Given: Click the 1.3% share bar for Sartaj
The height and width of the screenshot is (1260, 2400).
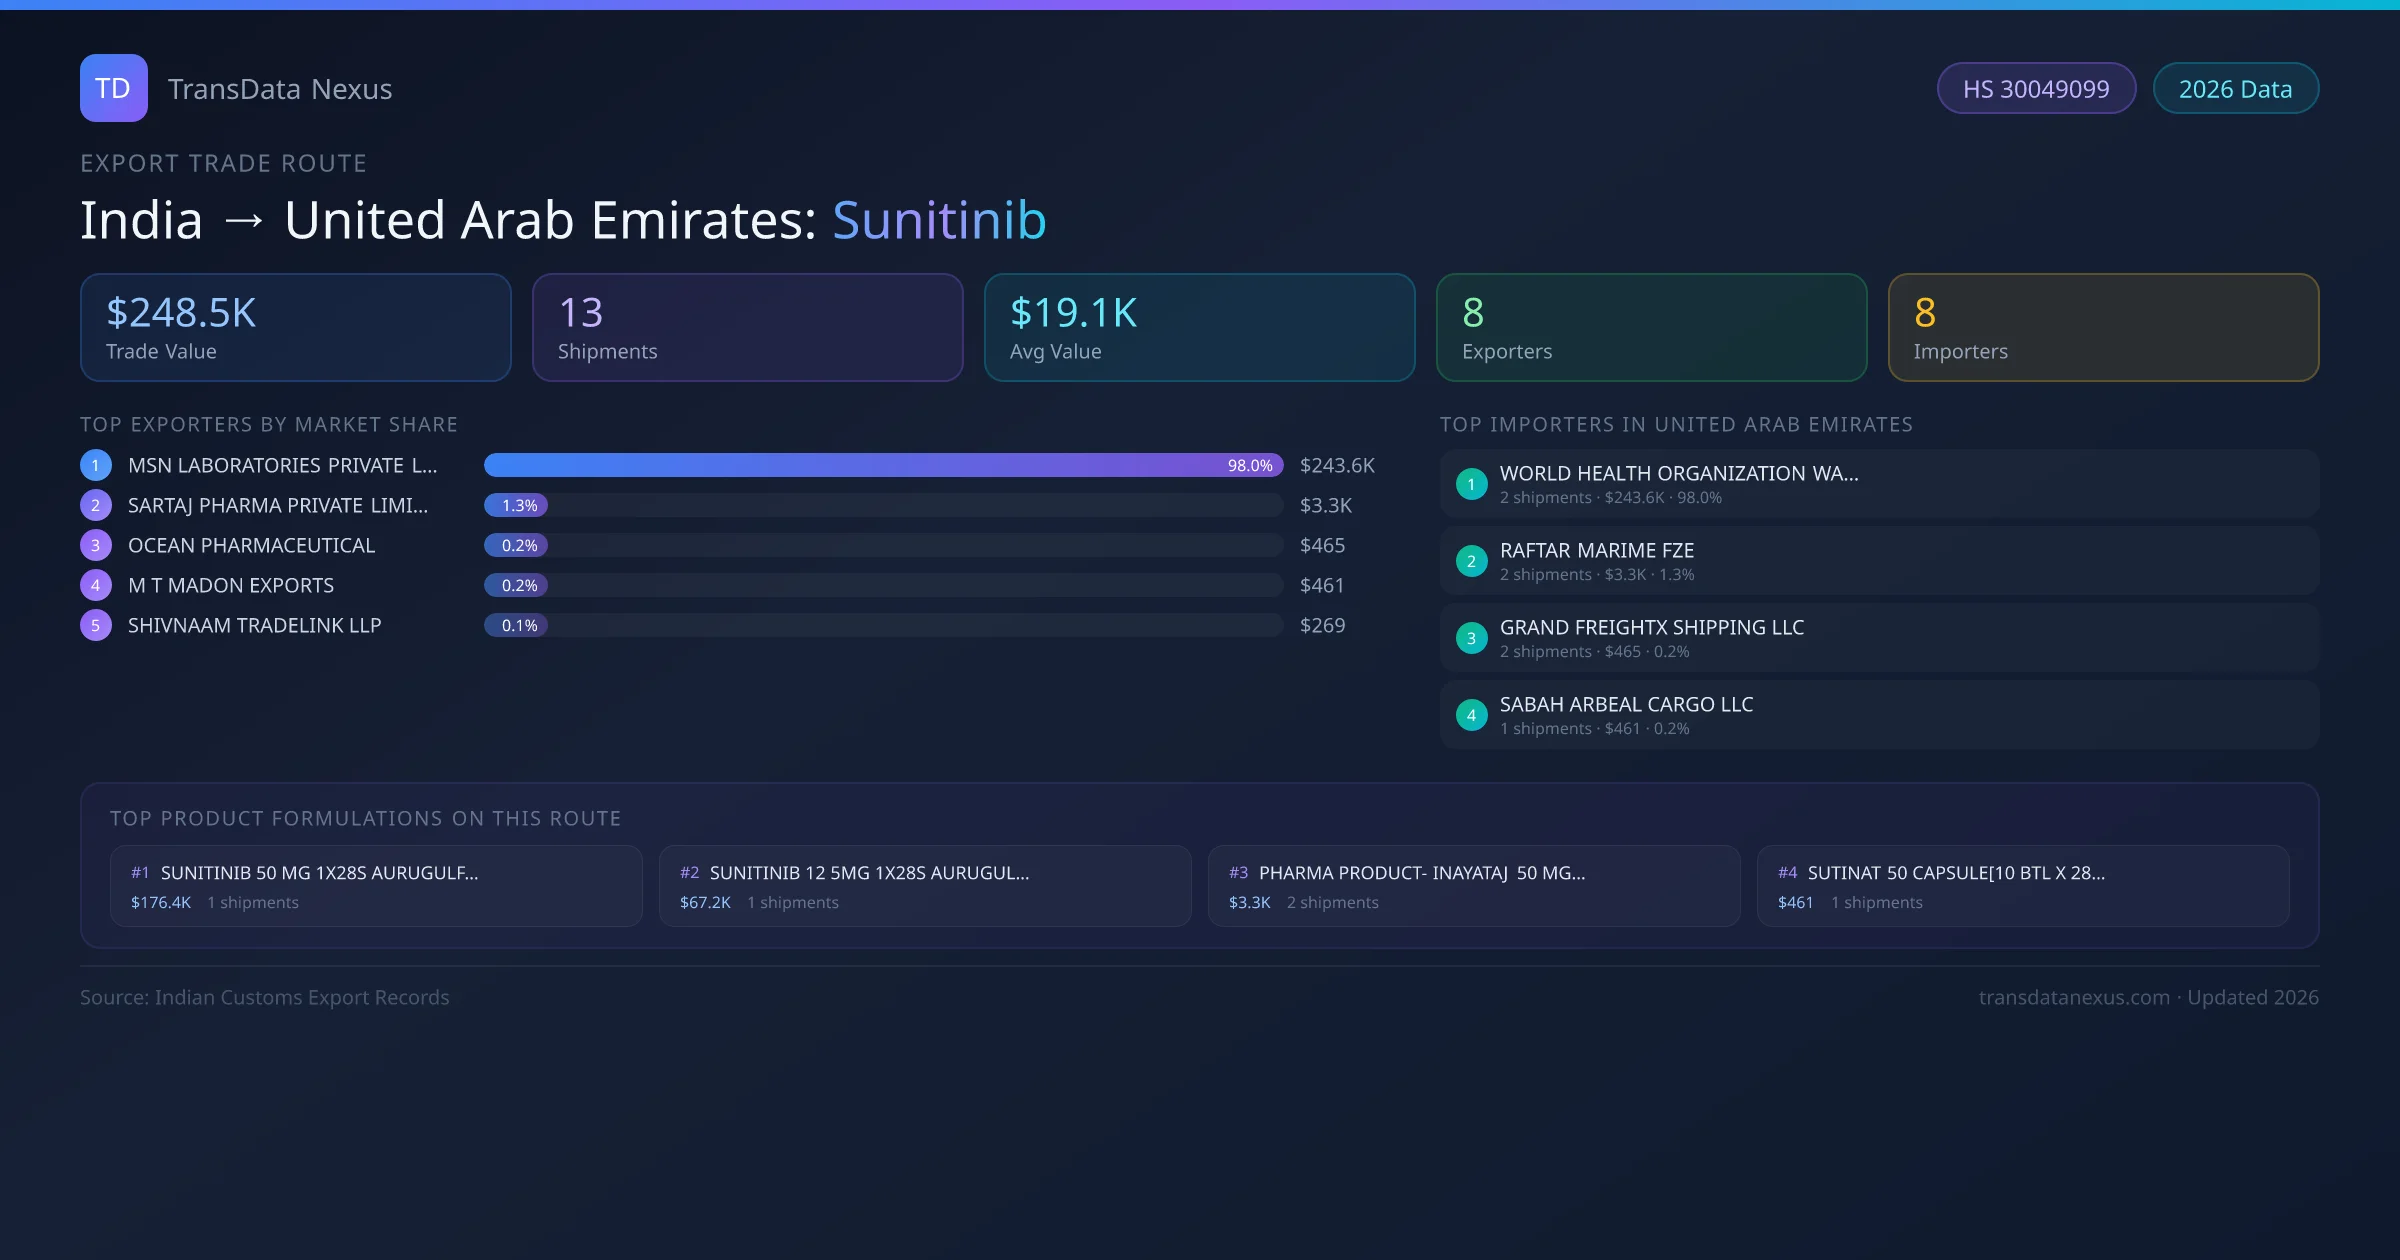Looking at the screenshot, I should (x=517, y=505).
